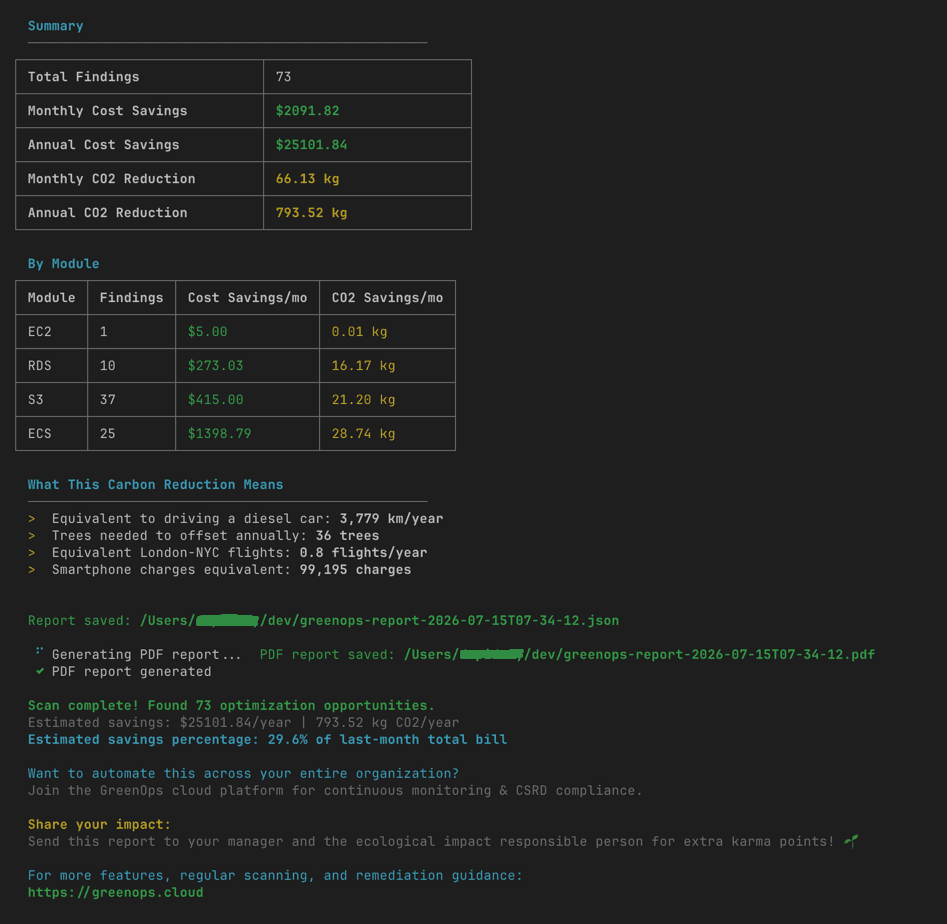Click the Monthly Cost Savings value $2091.82
947x924 pixels.
307,111
